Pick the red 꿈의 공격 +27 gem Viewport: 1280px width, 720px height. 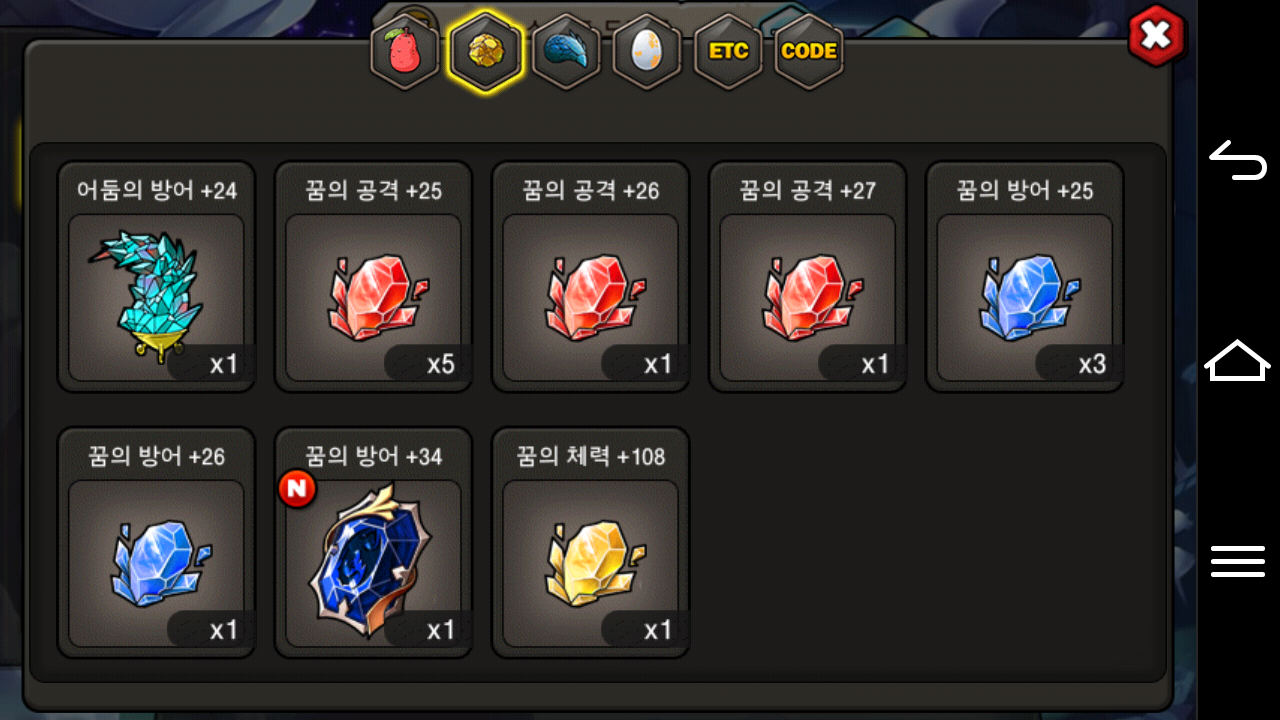pos(807,277)
